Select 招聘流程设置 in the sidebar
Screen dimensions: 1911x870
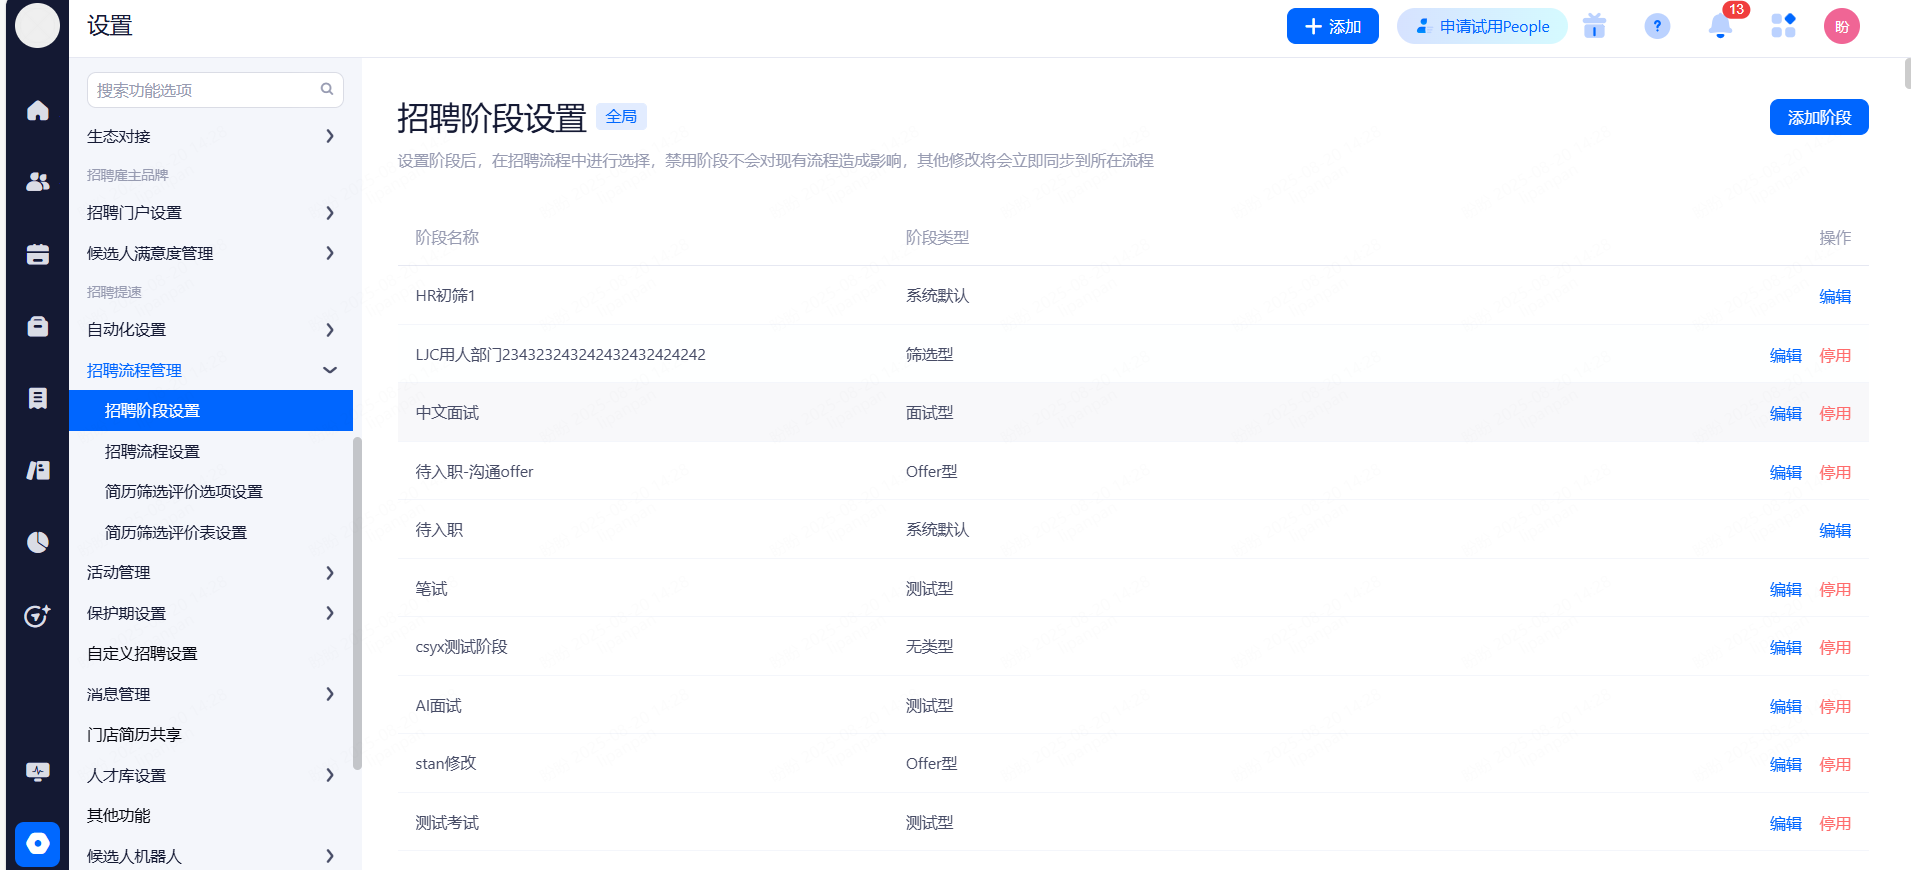coord(152,452)
